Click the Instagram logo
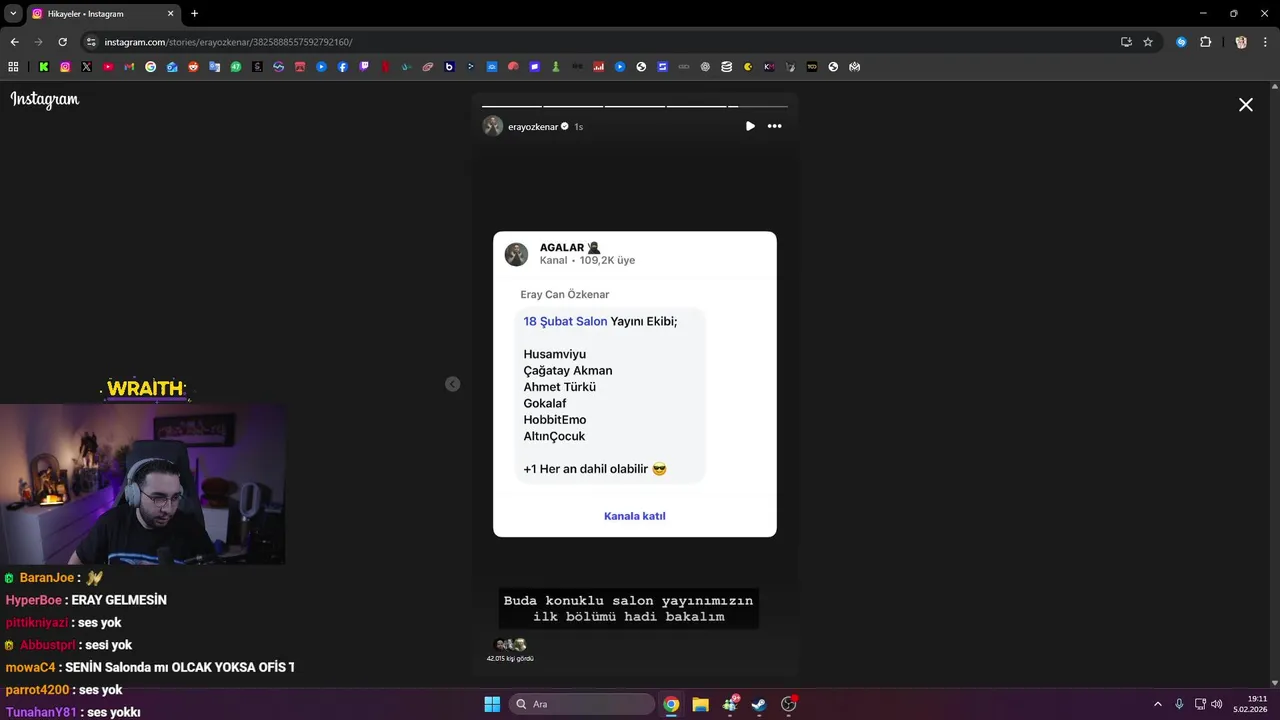The height and width of the screenshot is (720, 1280). [45, 99]
